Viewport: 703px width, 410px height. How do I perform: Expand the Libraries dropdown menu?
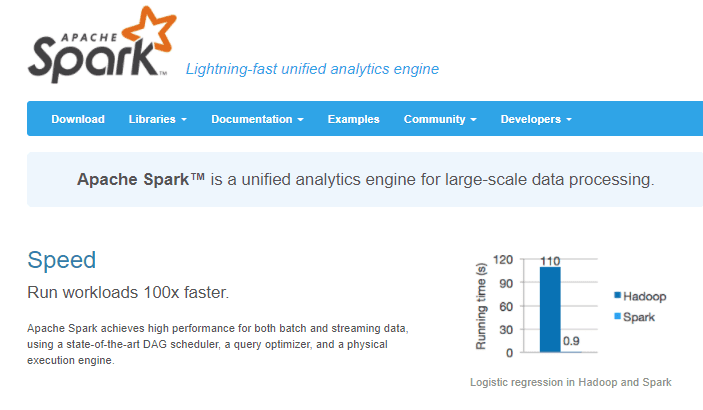point(157,119)
